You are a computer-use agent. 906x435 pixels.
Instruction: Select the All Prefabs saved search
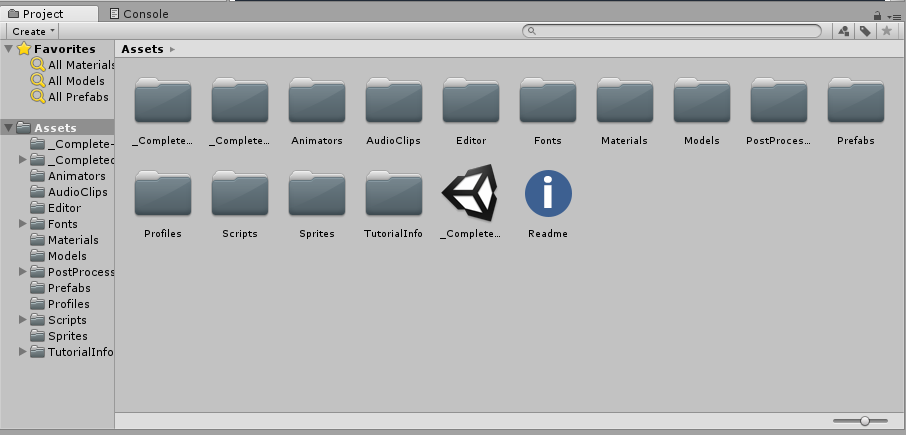(x=69, y=97)
